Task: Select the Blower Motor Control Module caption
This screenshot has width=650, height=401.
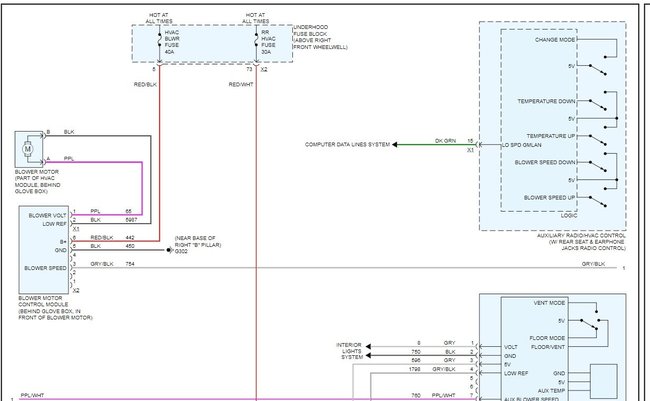Action: (x=56, y=308)
